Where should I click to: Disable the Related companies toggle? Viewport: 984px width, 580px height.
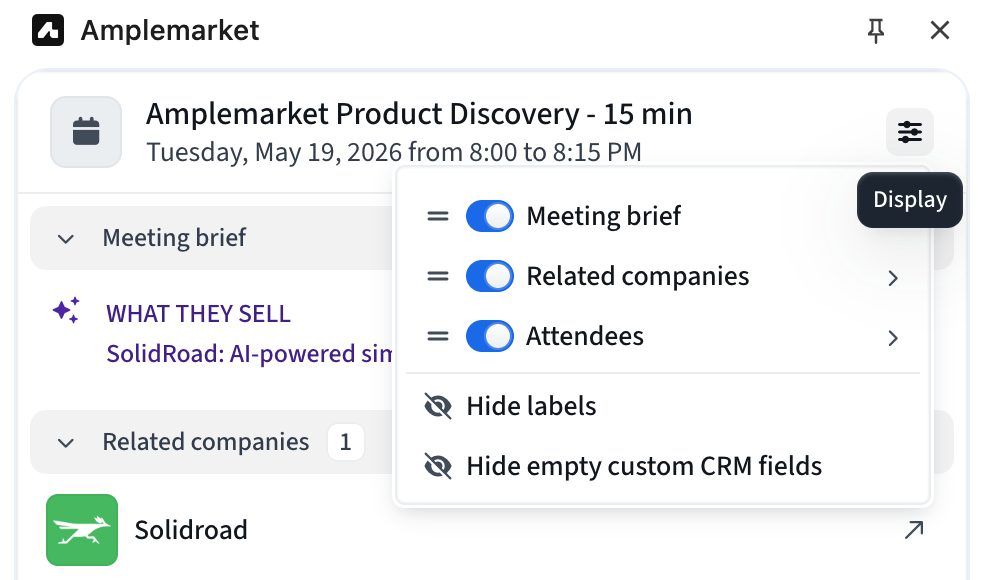(x=489, y=276)
